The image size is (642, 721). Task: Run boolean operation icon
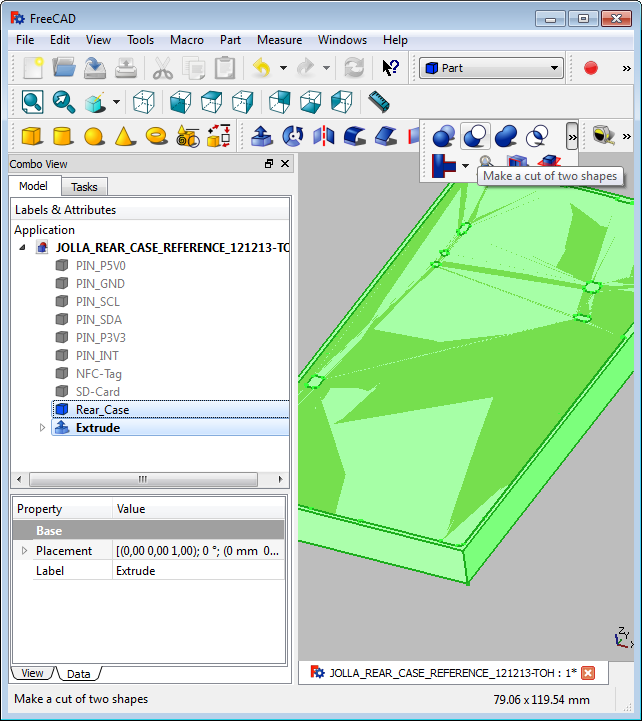(x=444, y=136)
